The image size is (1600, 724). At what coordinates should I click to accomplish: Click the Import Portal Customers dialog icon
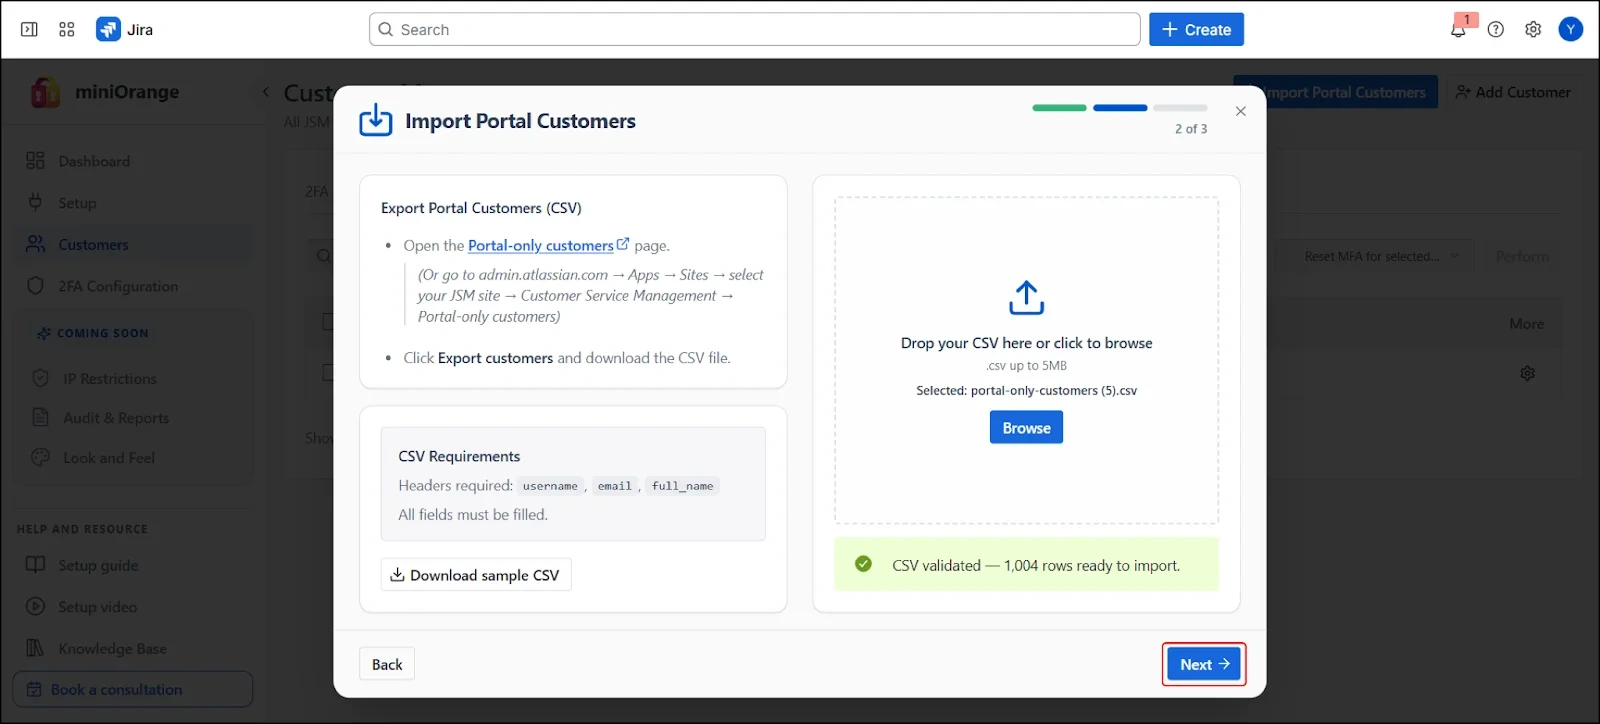(376, 120)
